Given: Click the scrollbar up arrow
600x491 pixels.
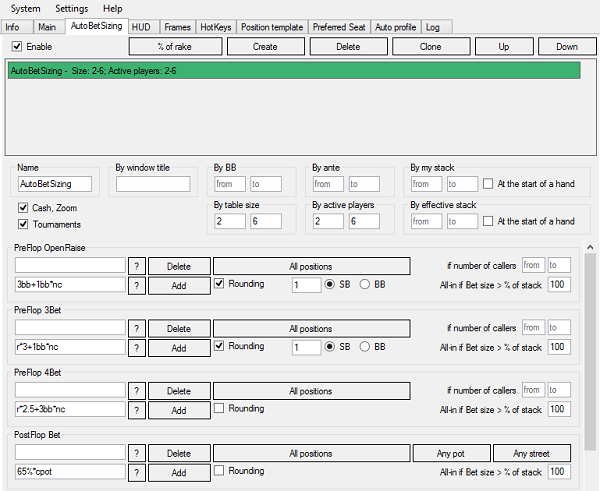Looking at the screenshot, I should pos(590,248).
